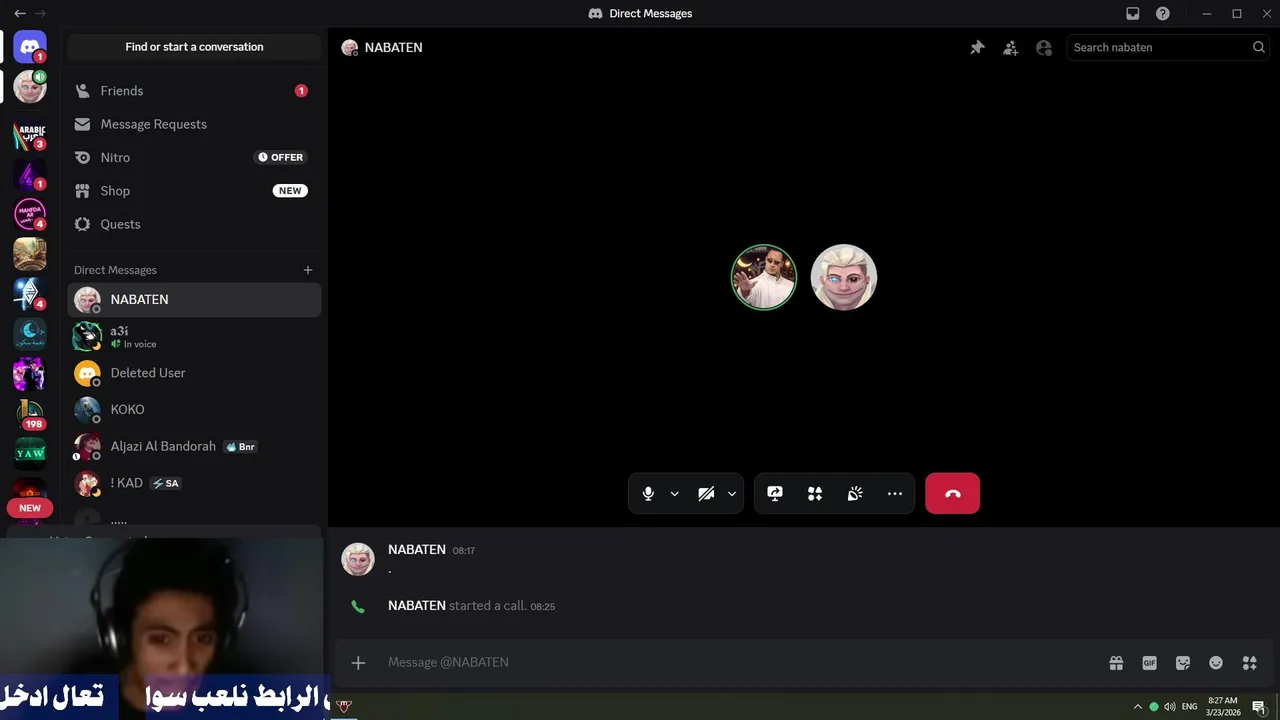Screen dimensions: 1280x720
Task: Open the taskbar clock 8:27 AM
Action: point(1223,707)
